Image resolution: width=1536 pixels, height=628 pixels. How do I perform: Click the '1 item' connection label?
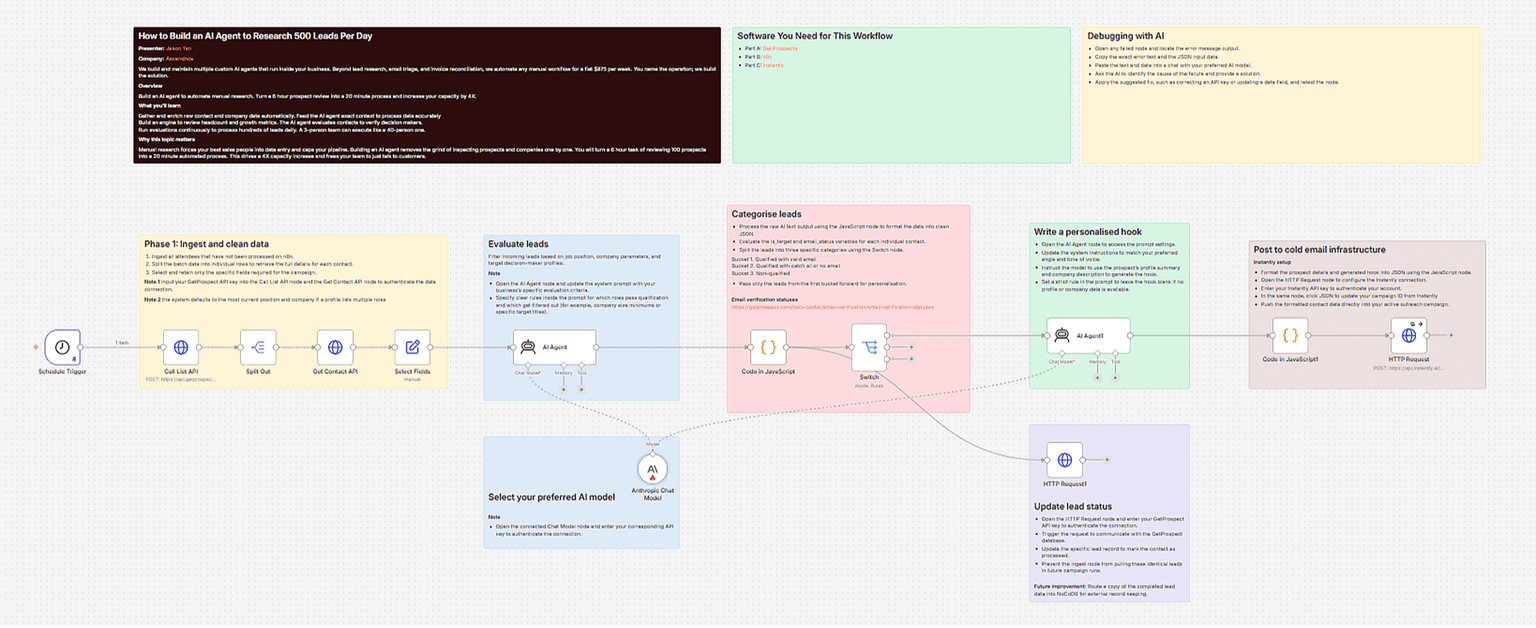point(121,343)
